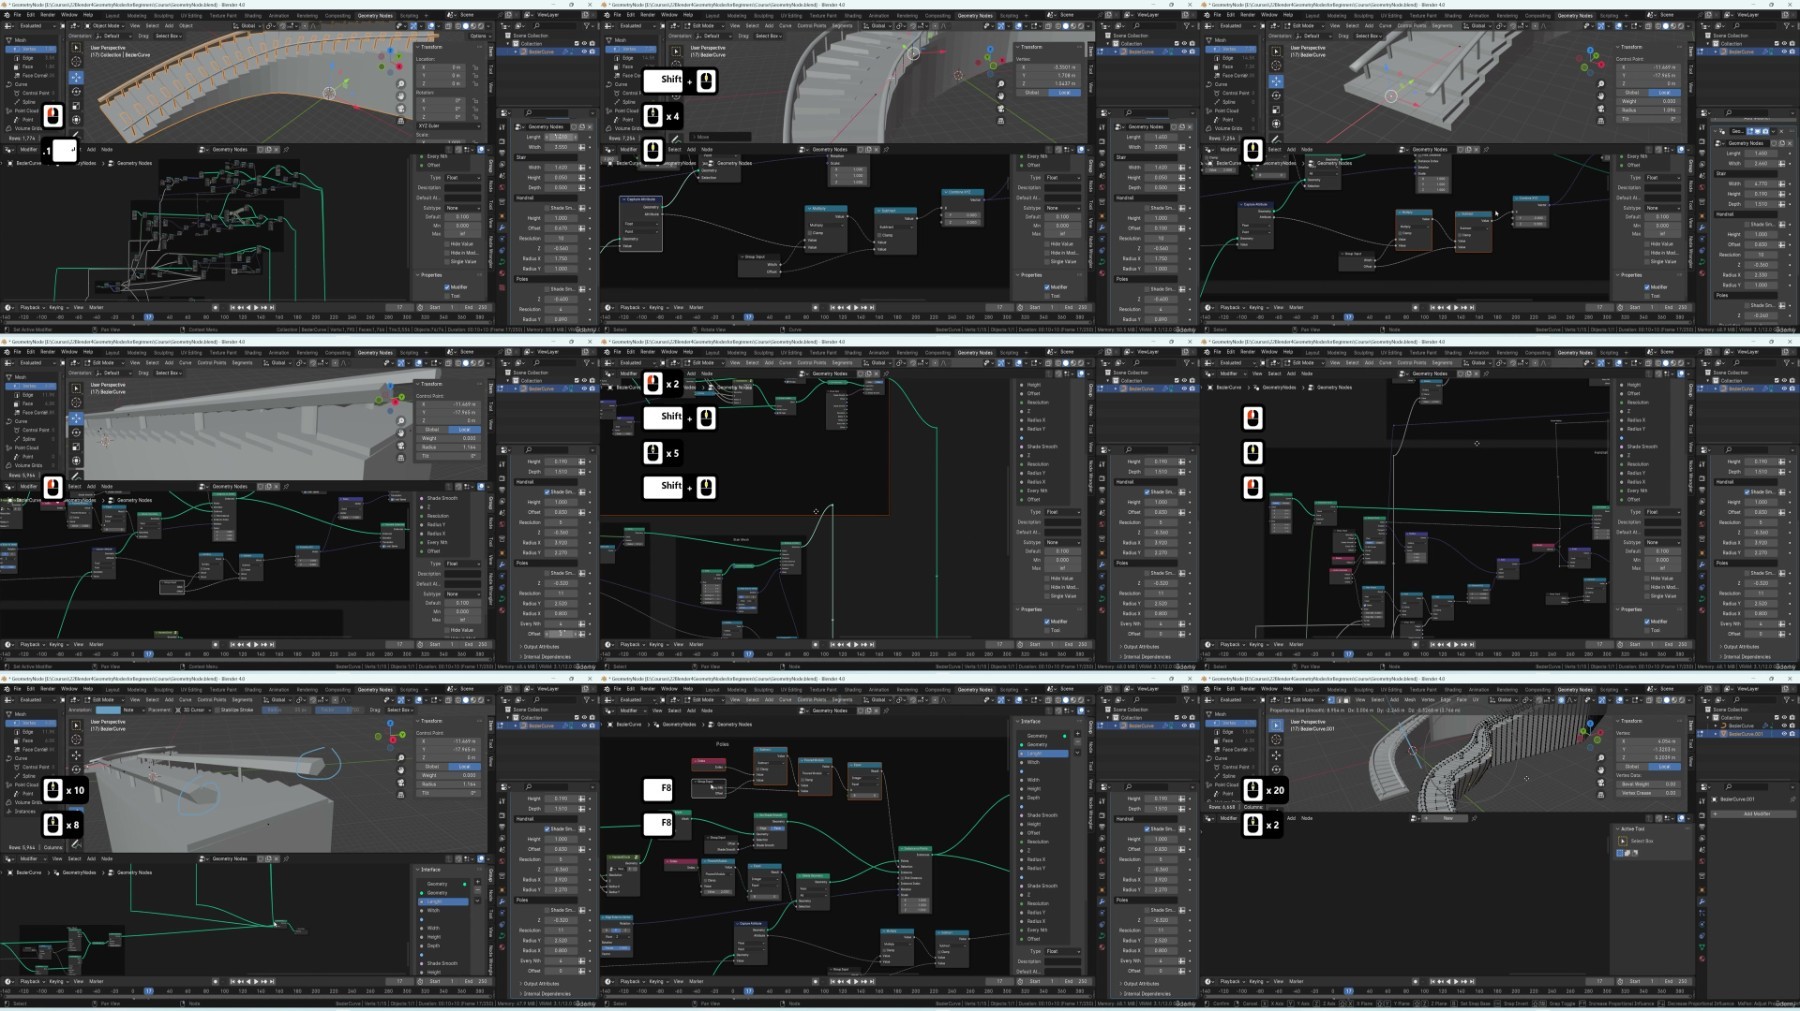Choose the Subtract selection mode icon under Active Tool
The width and height of the screenshot is (1800, 1011).
pyautogui.click(x=1635, y=853)
